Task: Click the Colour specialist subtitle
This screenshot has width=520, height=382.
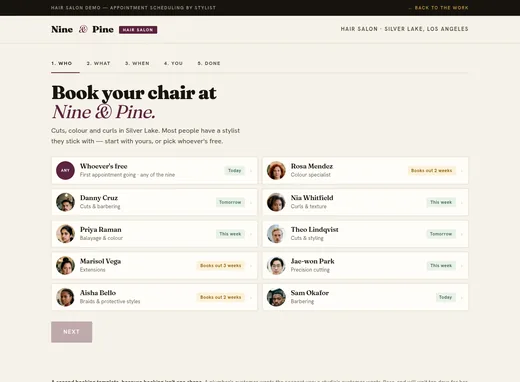Action: point(310,175)
